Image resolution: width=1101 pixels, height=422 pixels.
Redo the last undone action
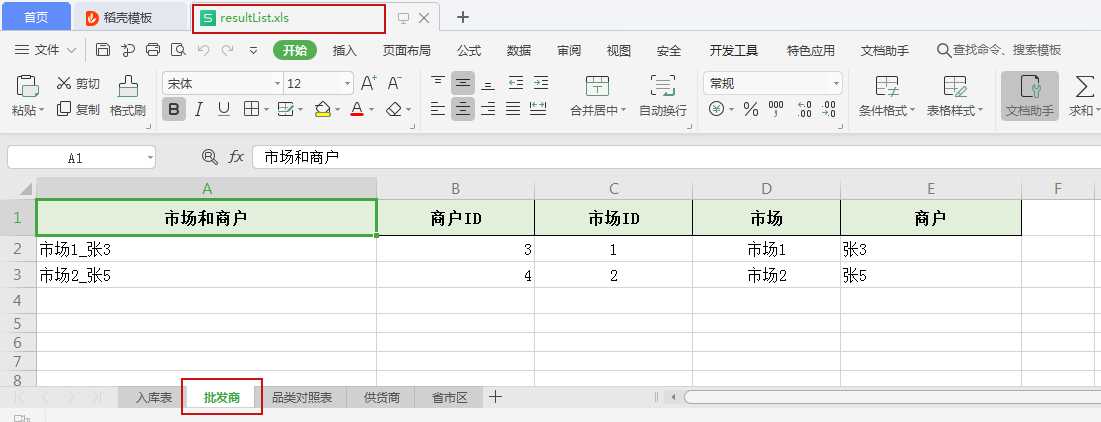pyautogui.click(x=228, y=50)
